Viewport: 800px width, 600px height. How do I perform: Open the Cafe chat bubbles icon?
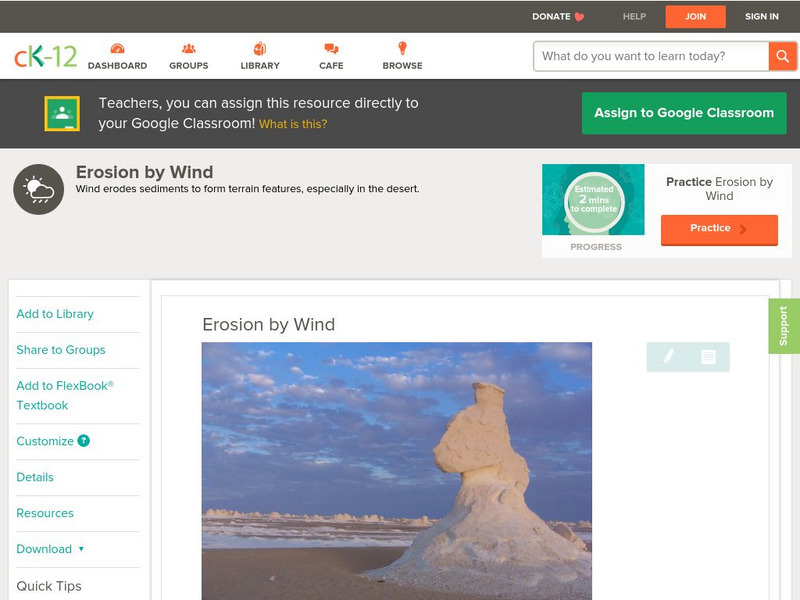coord(331,49)
